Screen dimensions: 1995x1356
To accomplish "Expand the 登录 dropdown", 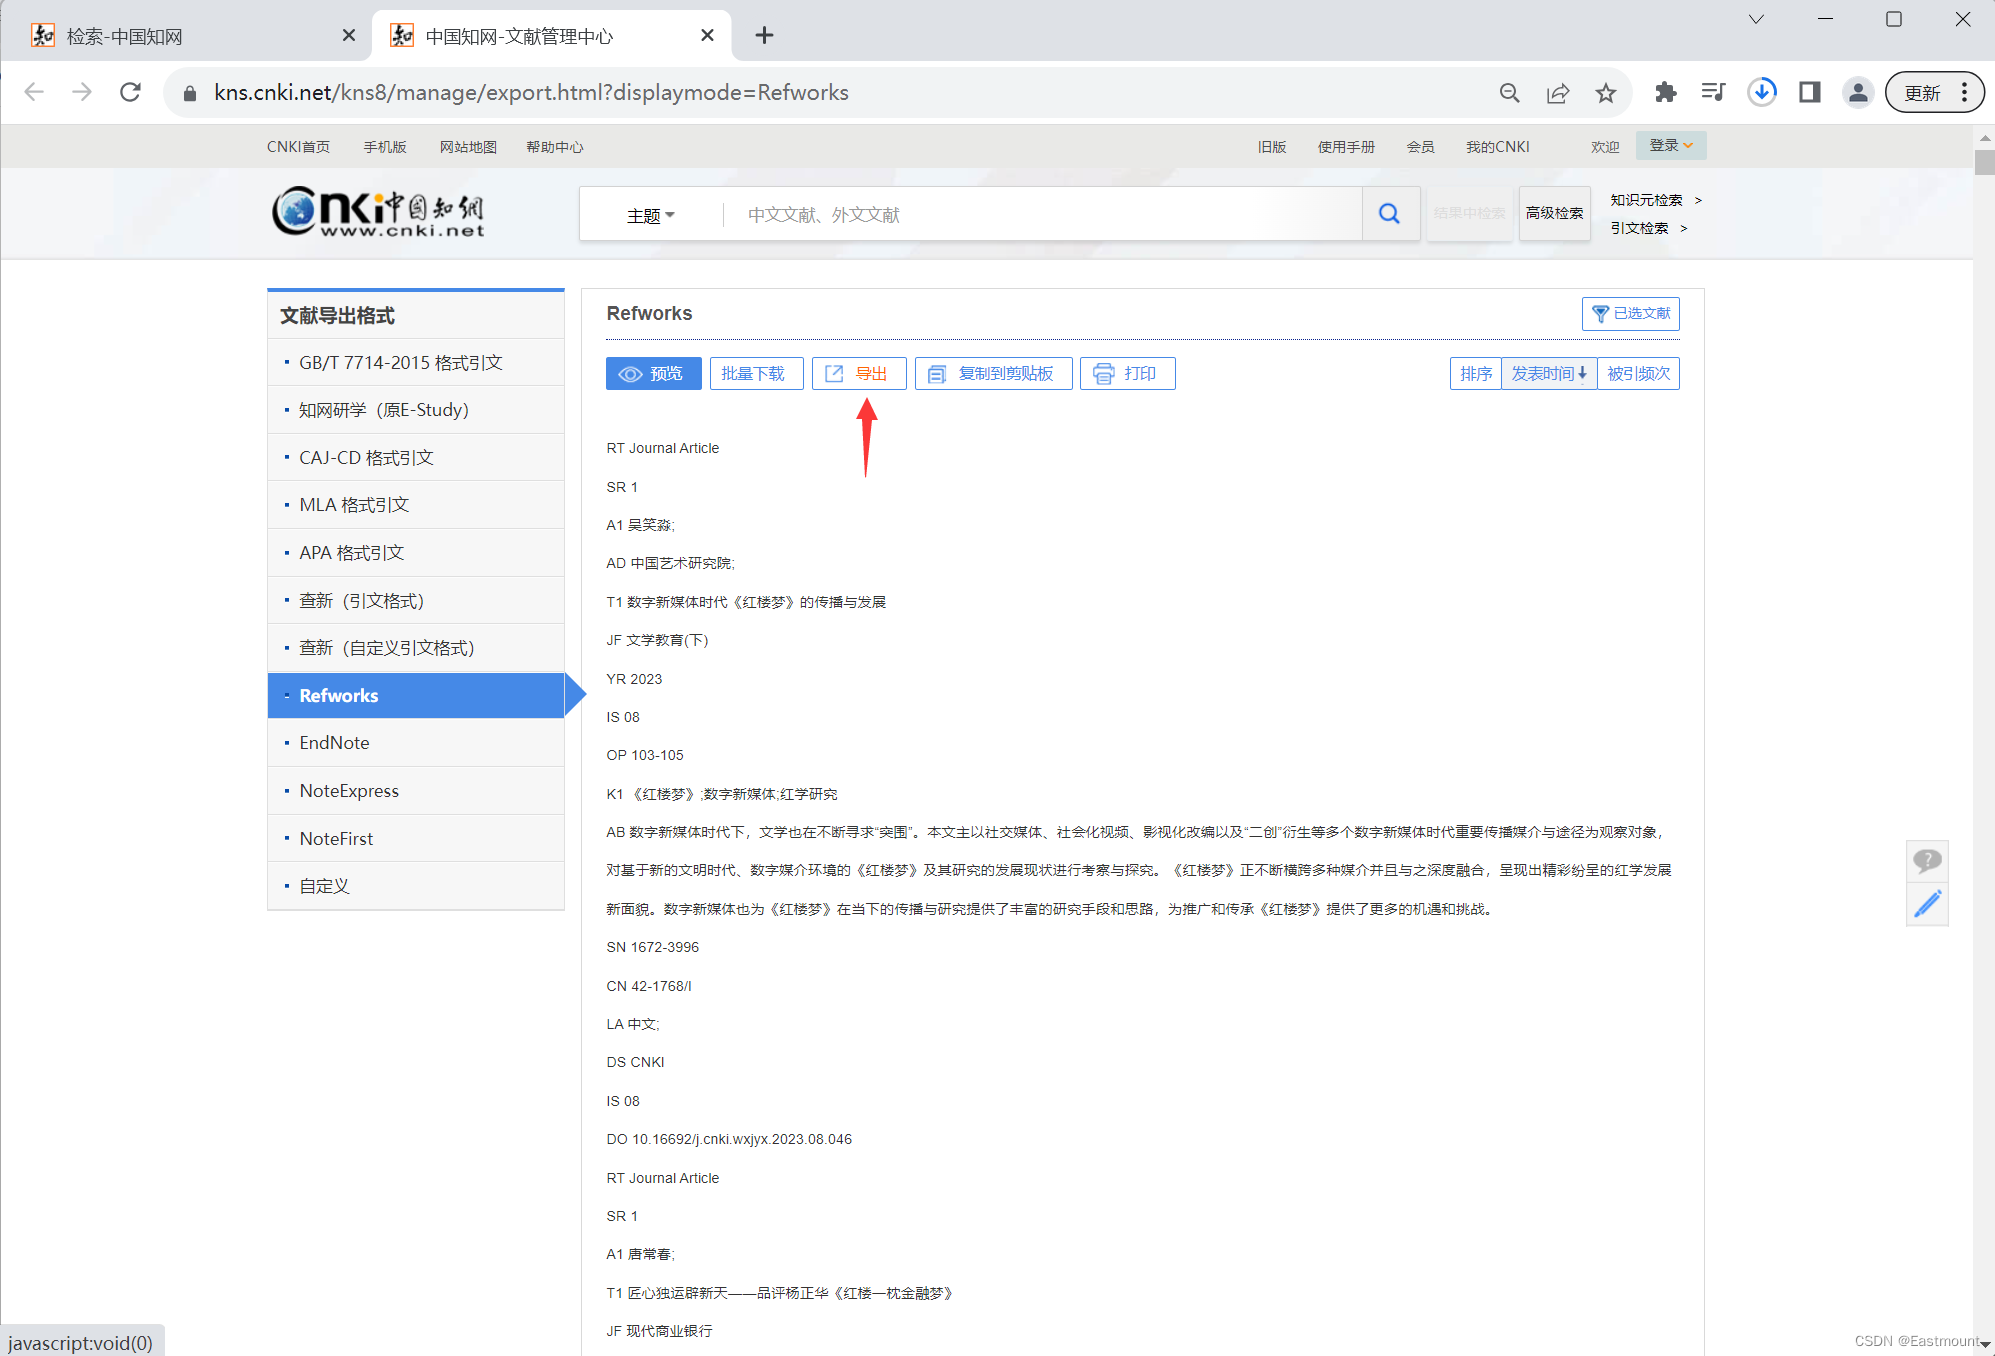I will [x=1671, y=146].
